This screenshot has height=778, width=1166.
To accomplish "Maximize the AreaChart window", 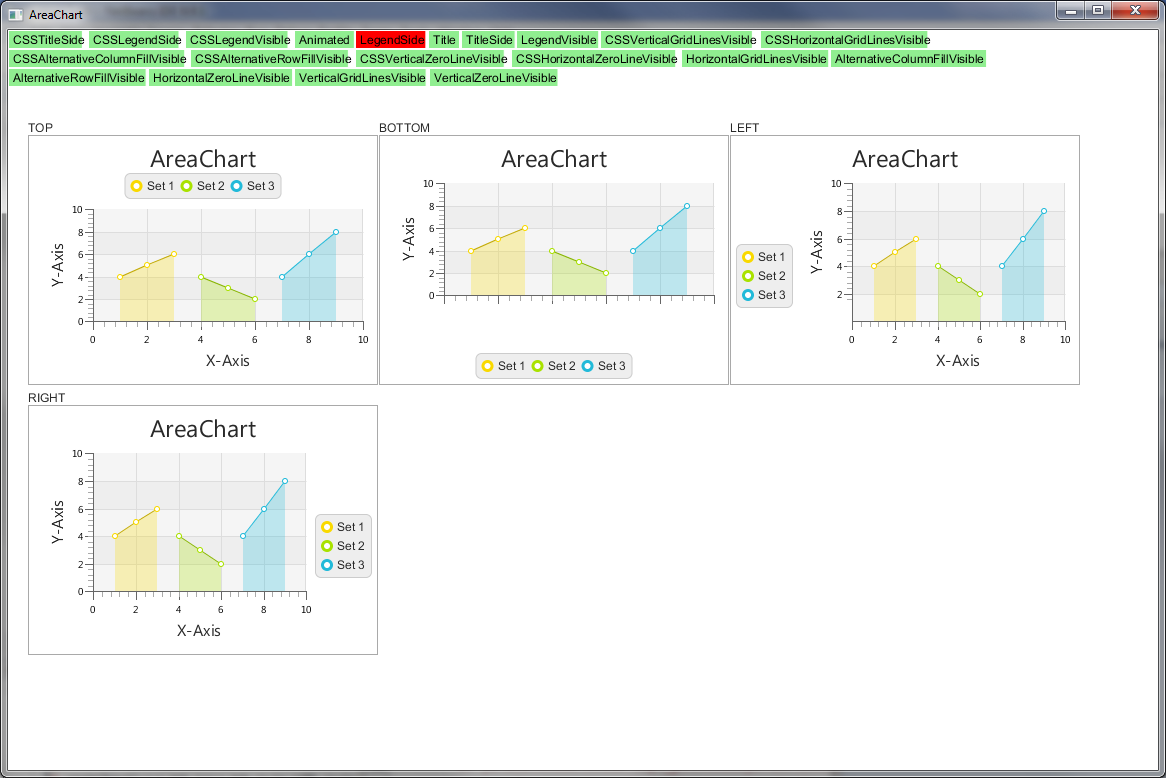I will click(1098, 11).
